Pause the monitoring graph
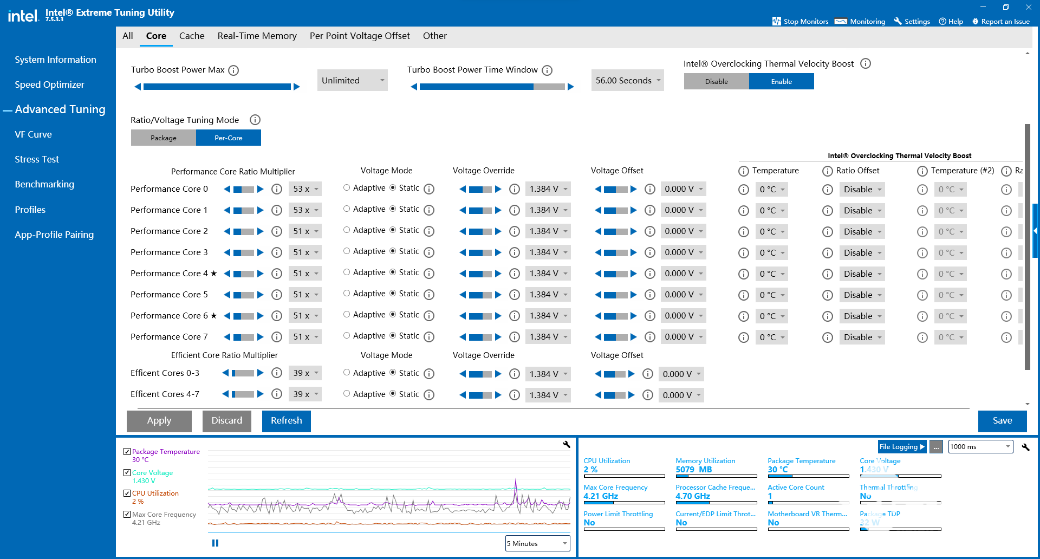This screenshot has height=559, width=1040. (x=215, y=543)
